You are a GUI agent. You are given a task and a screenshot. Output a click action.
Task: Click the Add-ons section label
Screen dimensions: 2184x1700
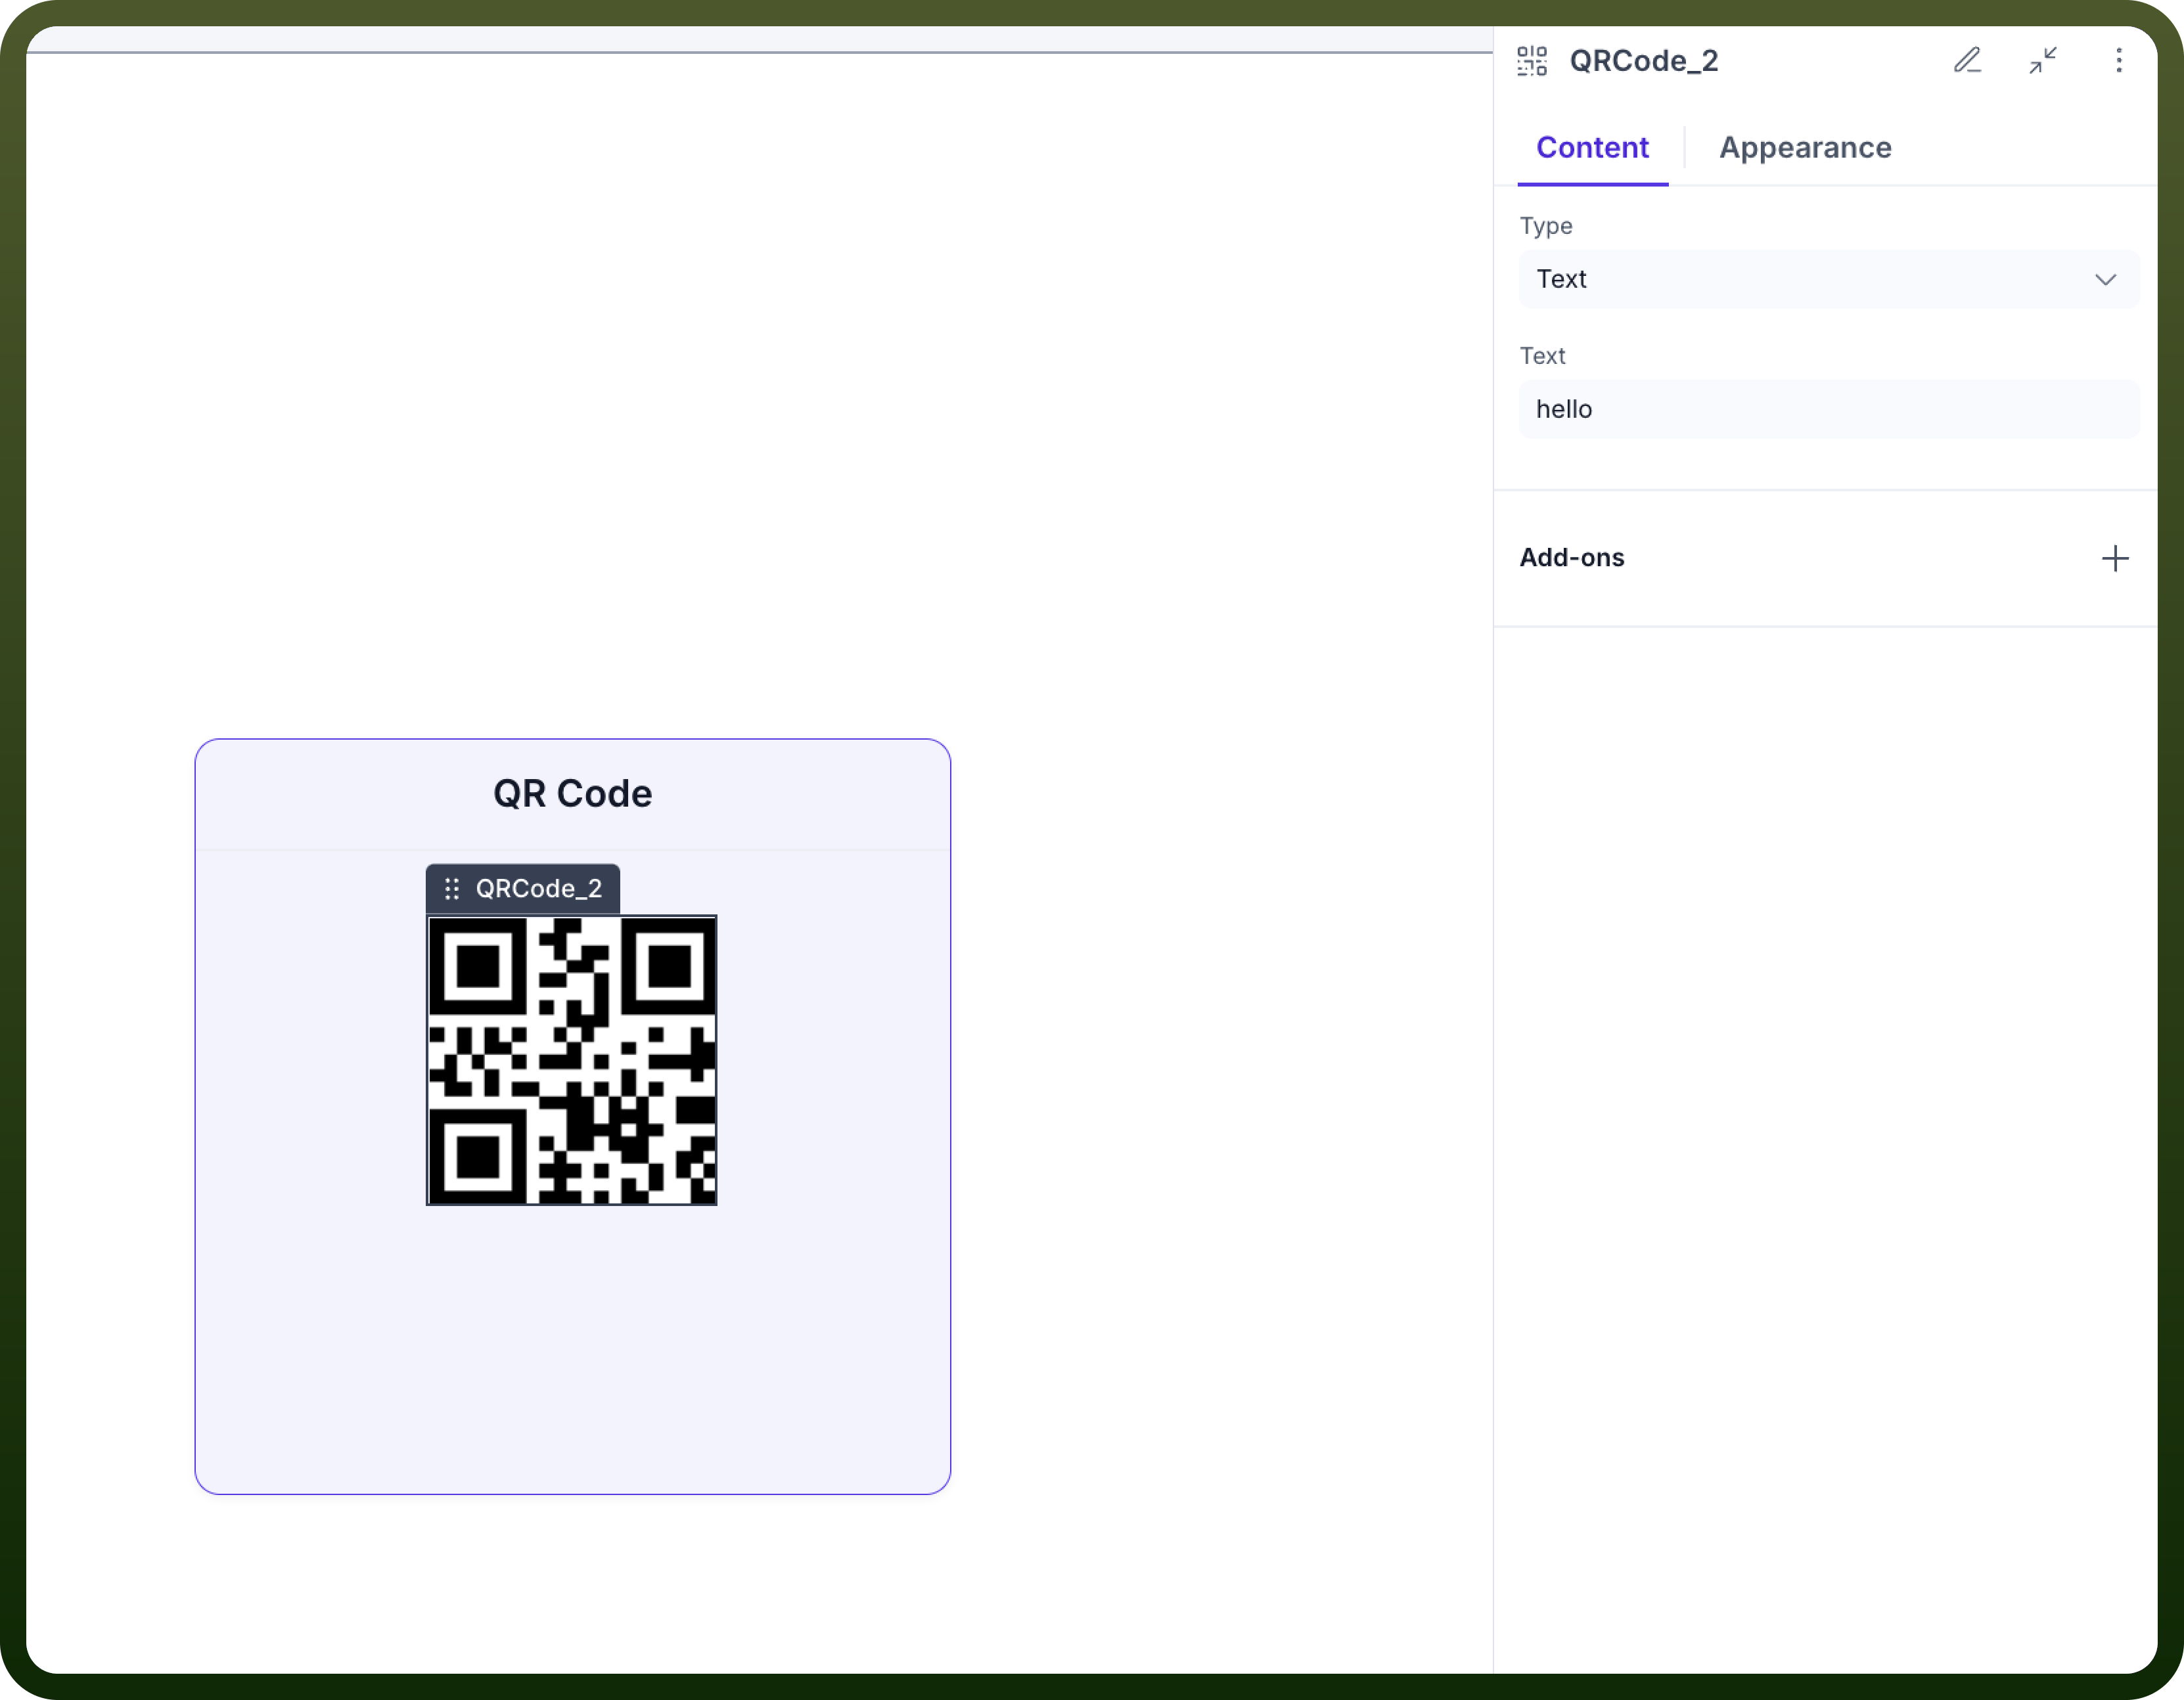1572,558
